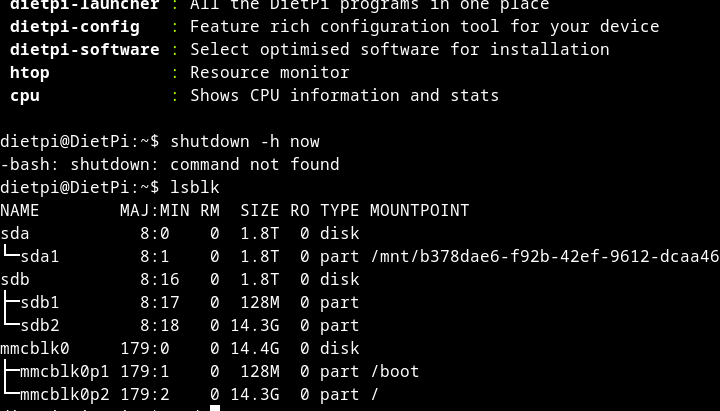Click the cpu command in the list

25,95
